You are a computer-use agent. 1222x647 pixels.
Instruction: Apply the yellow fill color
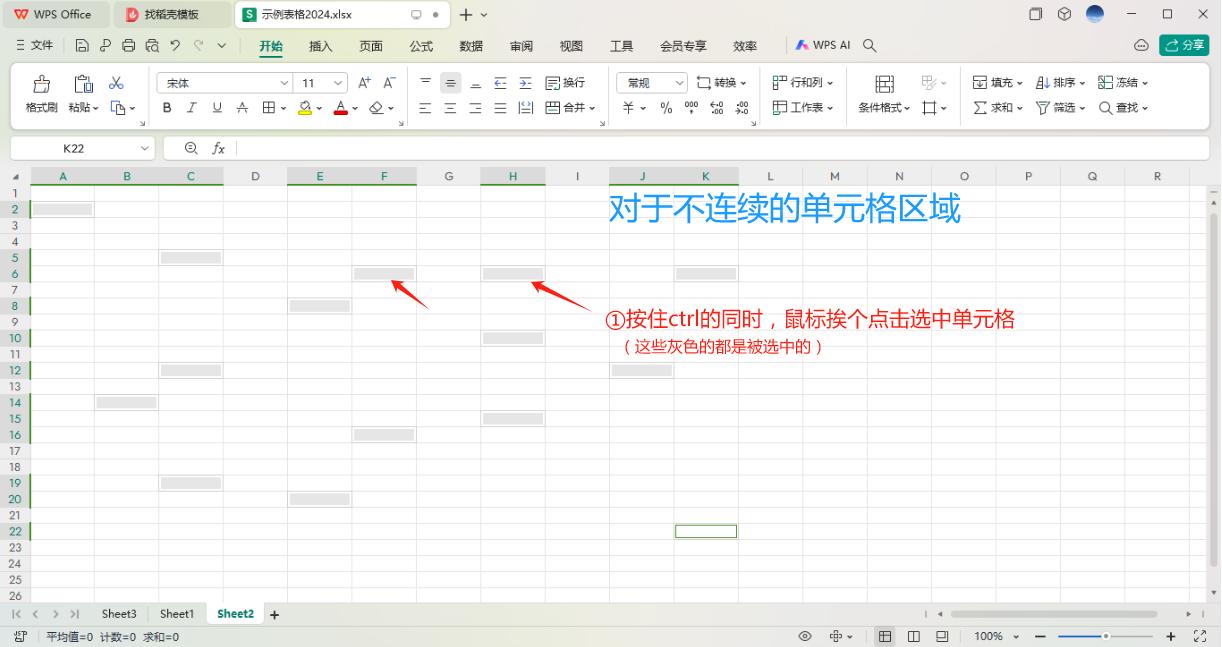tap(305, 108)
